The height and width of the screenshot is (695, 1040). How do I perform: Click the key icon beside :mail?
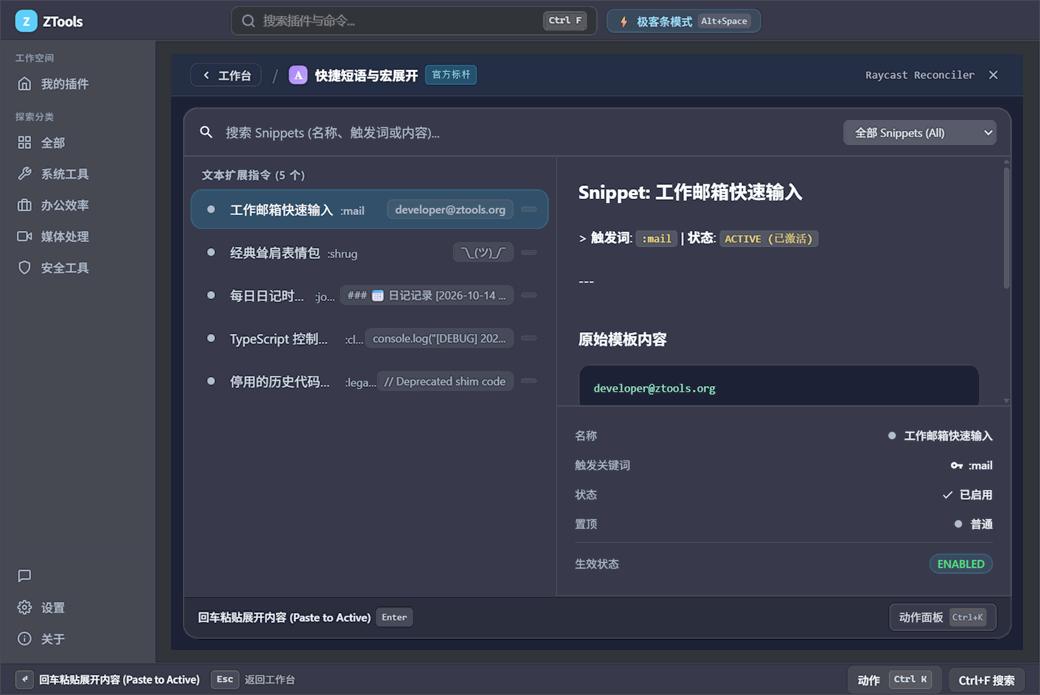956,466
